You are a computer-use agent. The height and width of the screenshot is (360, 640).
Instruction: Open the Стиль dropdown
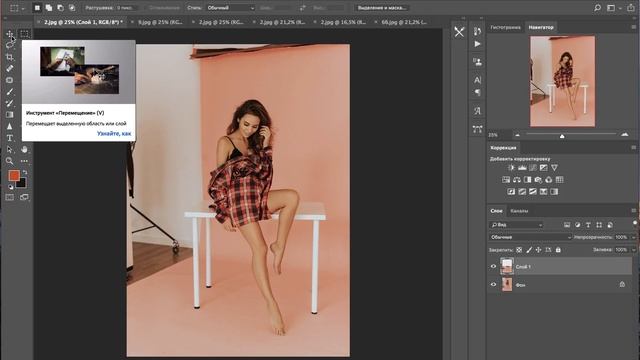pos(230,8)
